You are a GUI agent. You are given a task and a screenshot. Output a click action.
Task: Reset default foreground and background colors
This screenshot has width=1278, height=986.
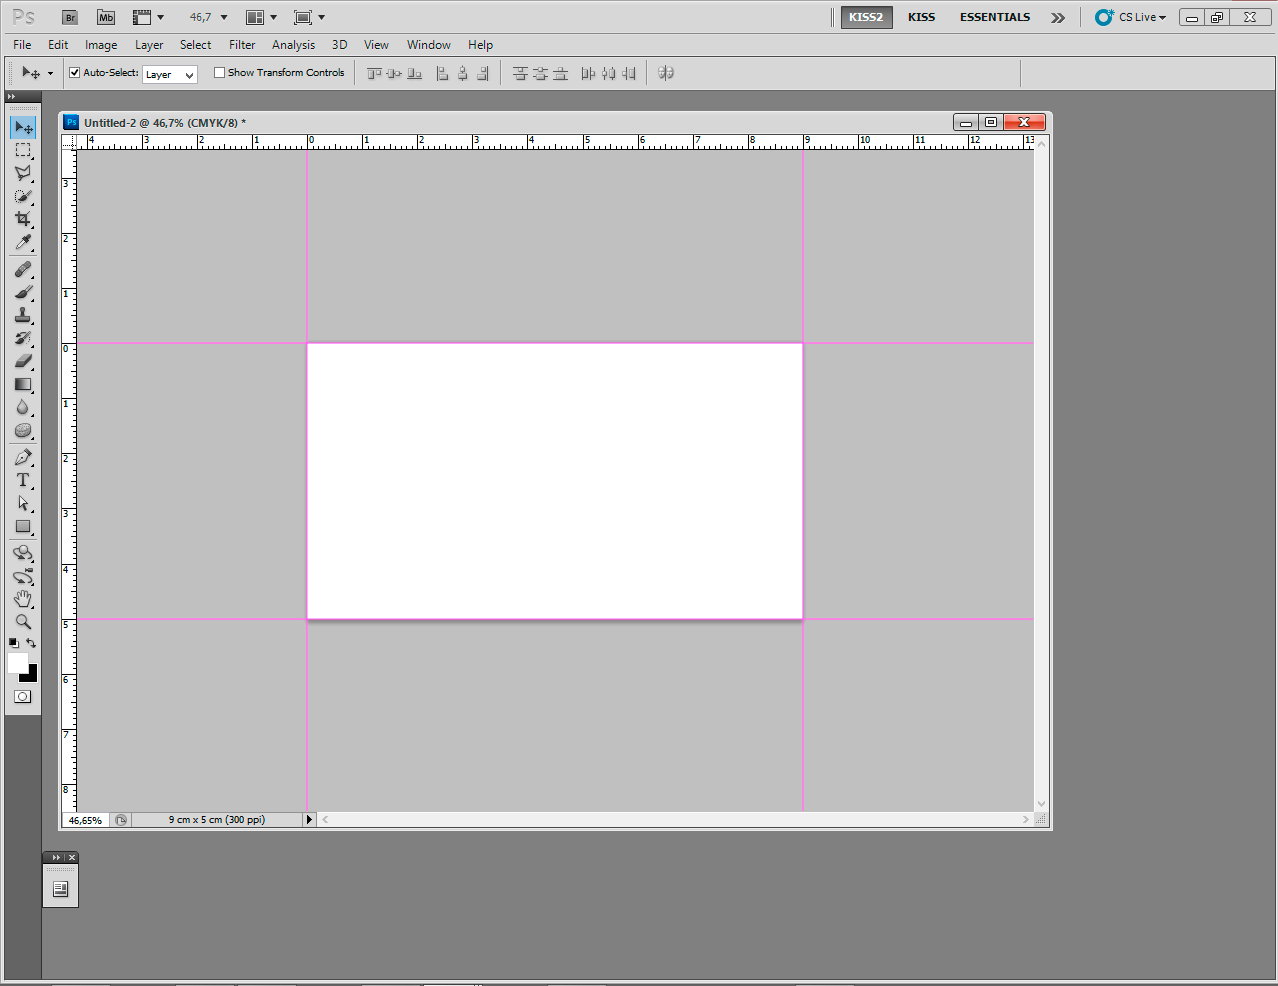coord(13,643)
